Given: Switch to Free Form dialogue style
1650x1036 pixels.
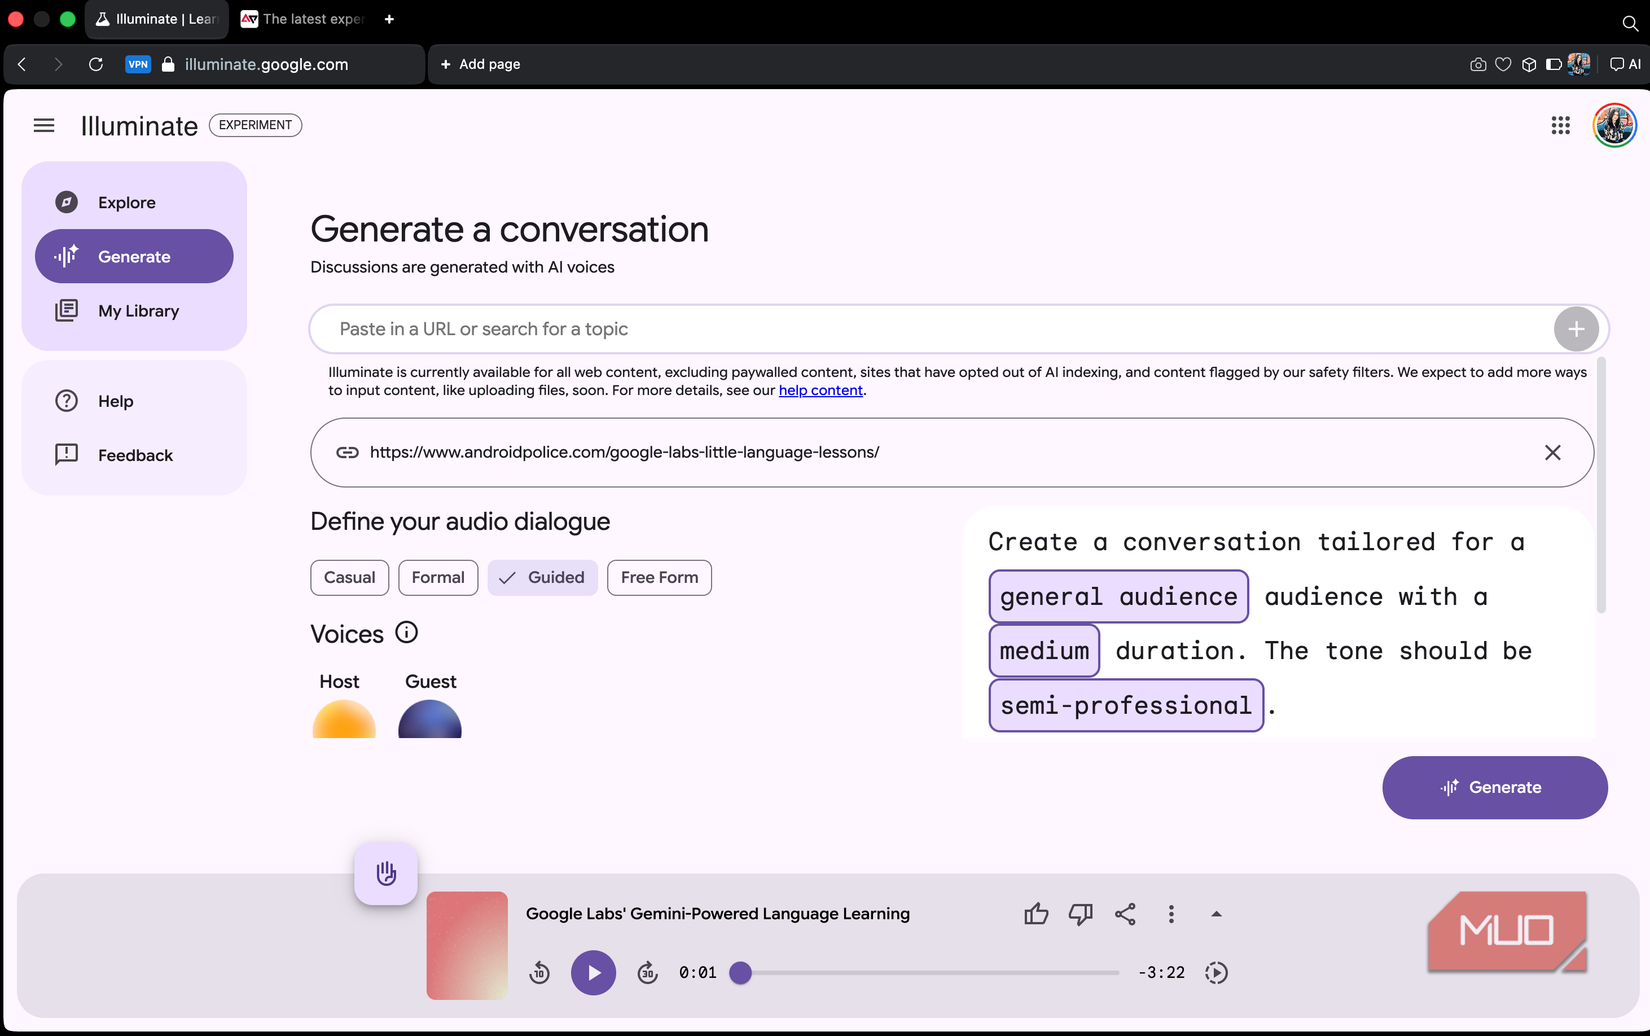Looking at the screenshot, I should [659, 577].
